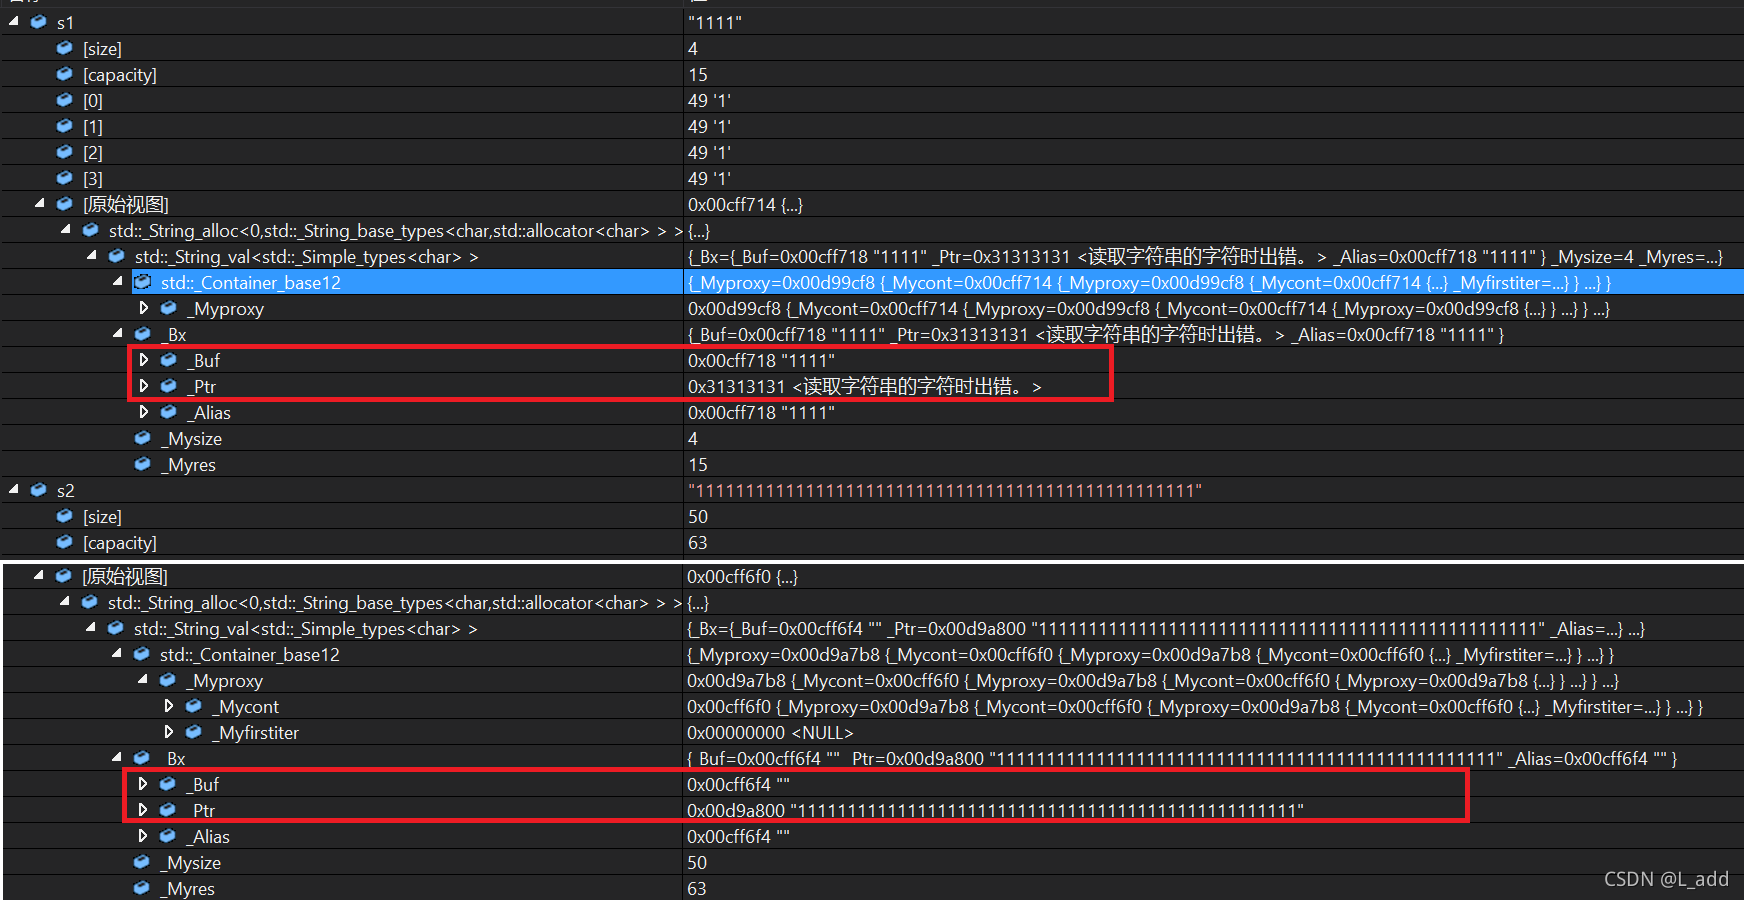Click the cube icon of element [2]
The width and height of the screenshot is (1744, 900).
point(65,152)
